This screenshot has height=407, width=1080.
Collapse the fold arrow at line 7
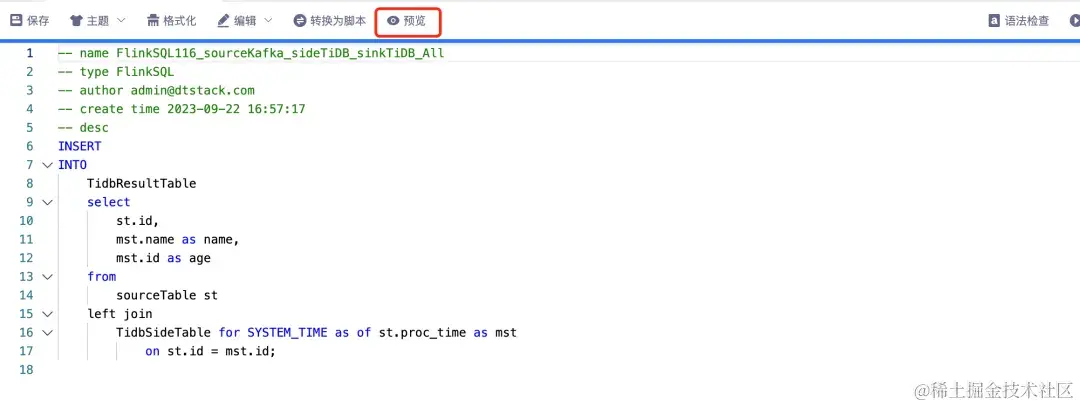(47, 165)
